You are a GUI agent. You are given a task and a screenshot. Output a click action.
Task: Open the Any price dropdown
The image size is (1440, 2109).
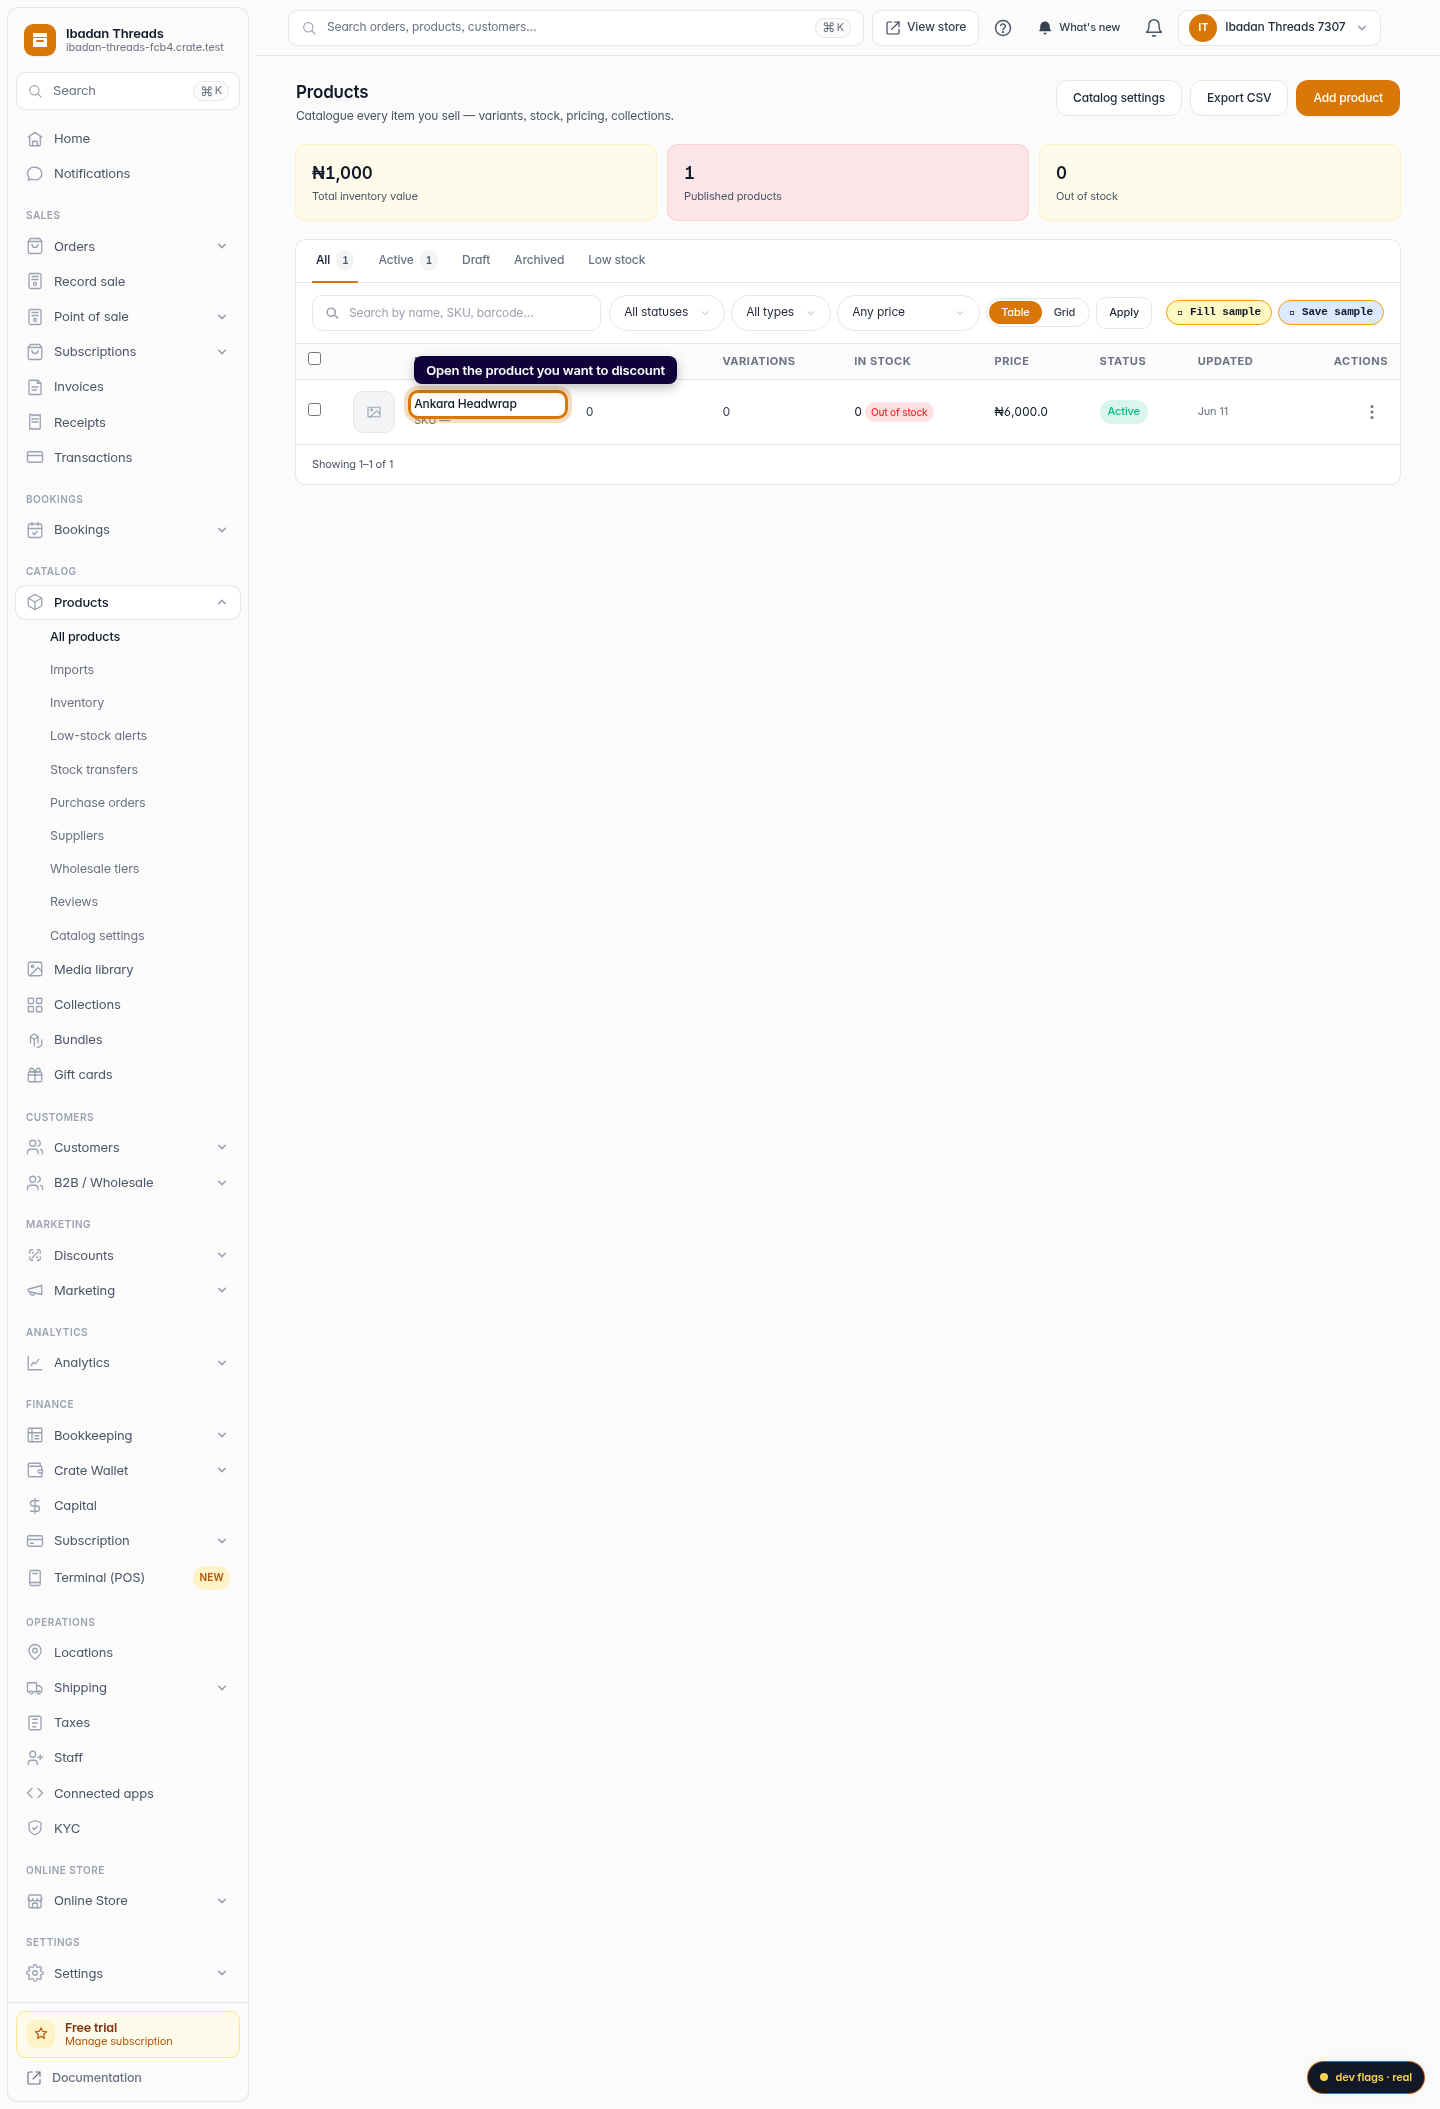(908, 313)
